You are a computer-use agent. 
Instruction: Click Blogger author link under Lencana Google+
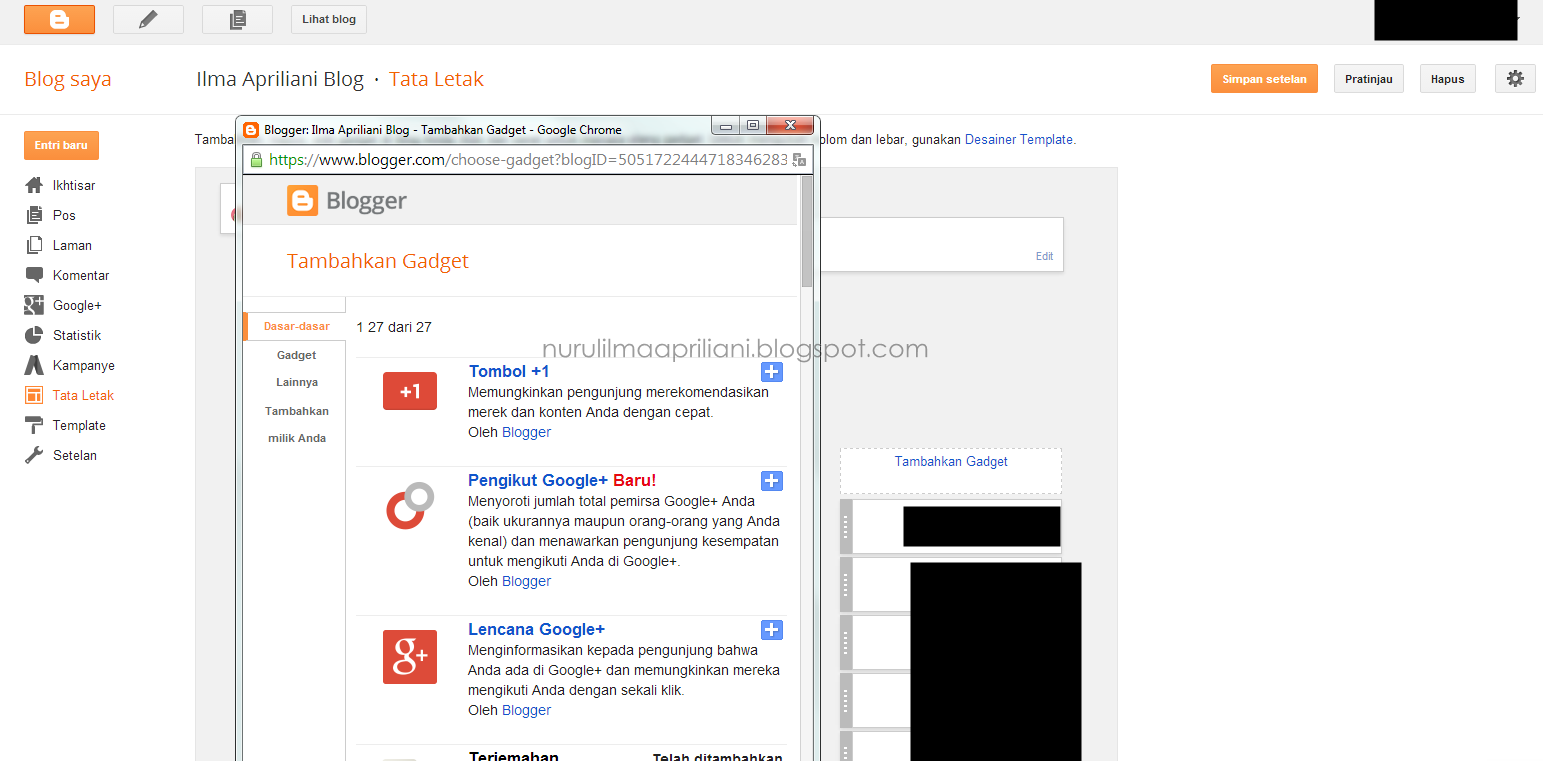click(x=526, y=710)
